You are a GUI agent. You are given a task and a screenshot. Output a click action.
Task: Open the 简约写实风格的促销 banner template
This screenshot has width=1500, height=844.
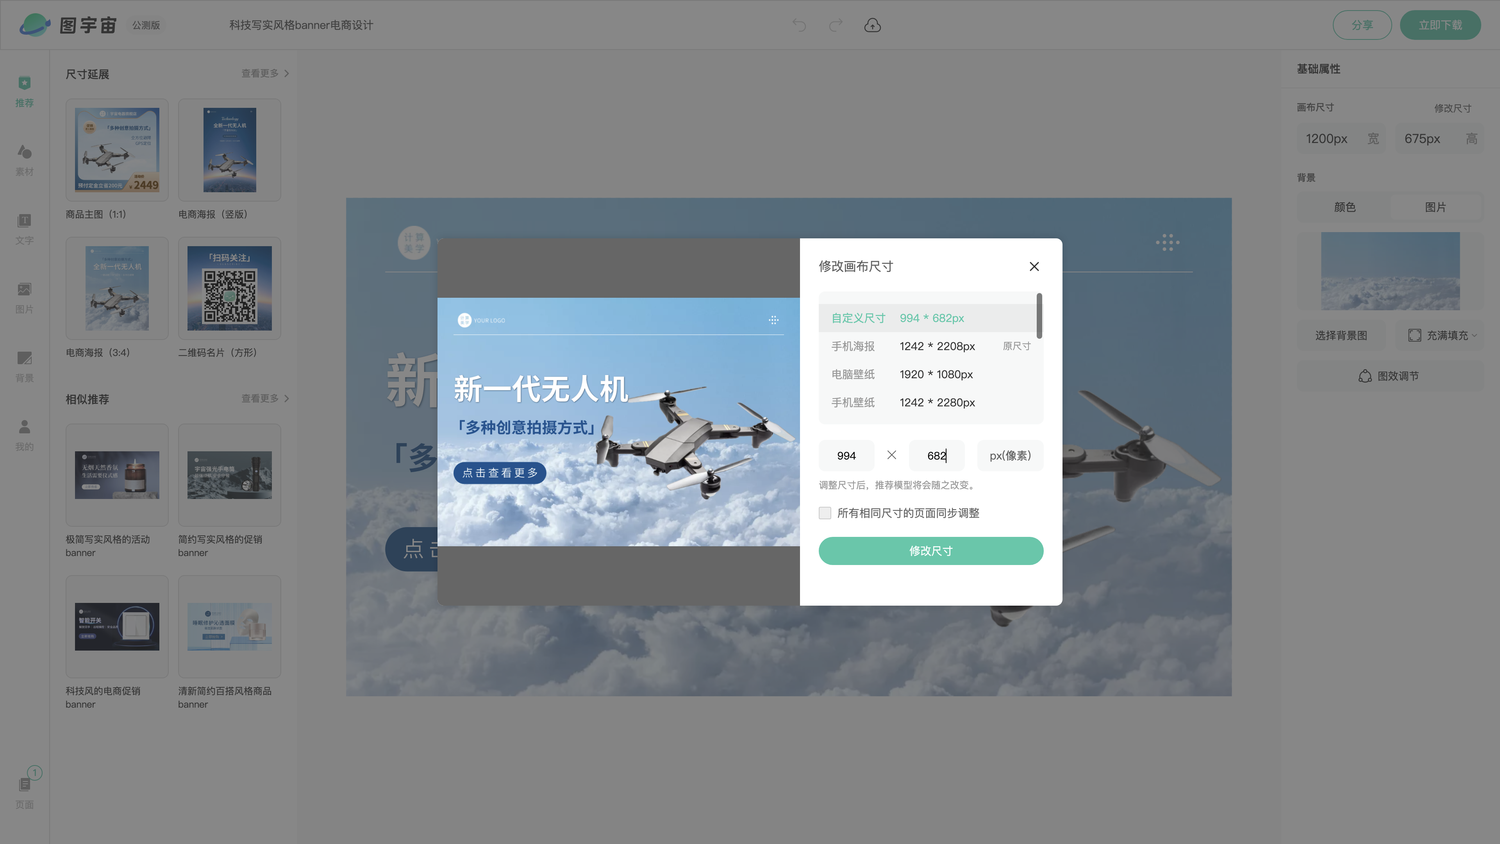[x=230, y=475]
